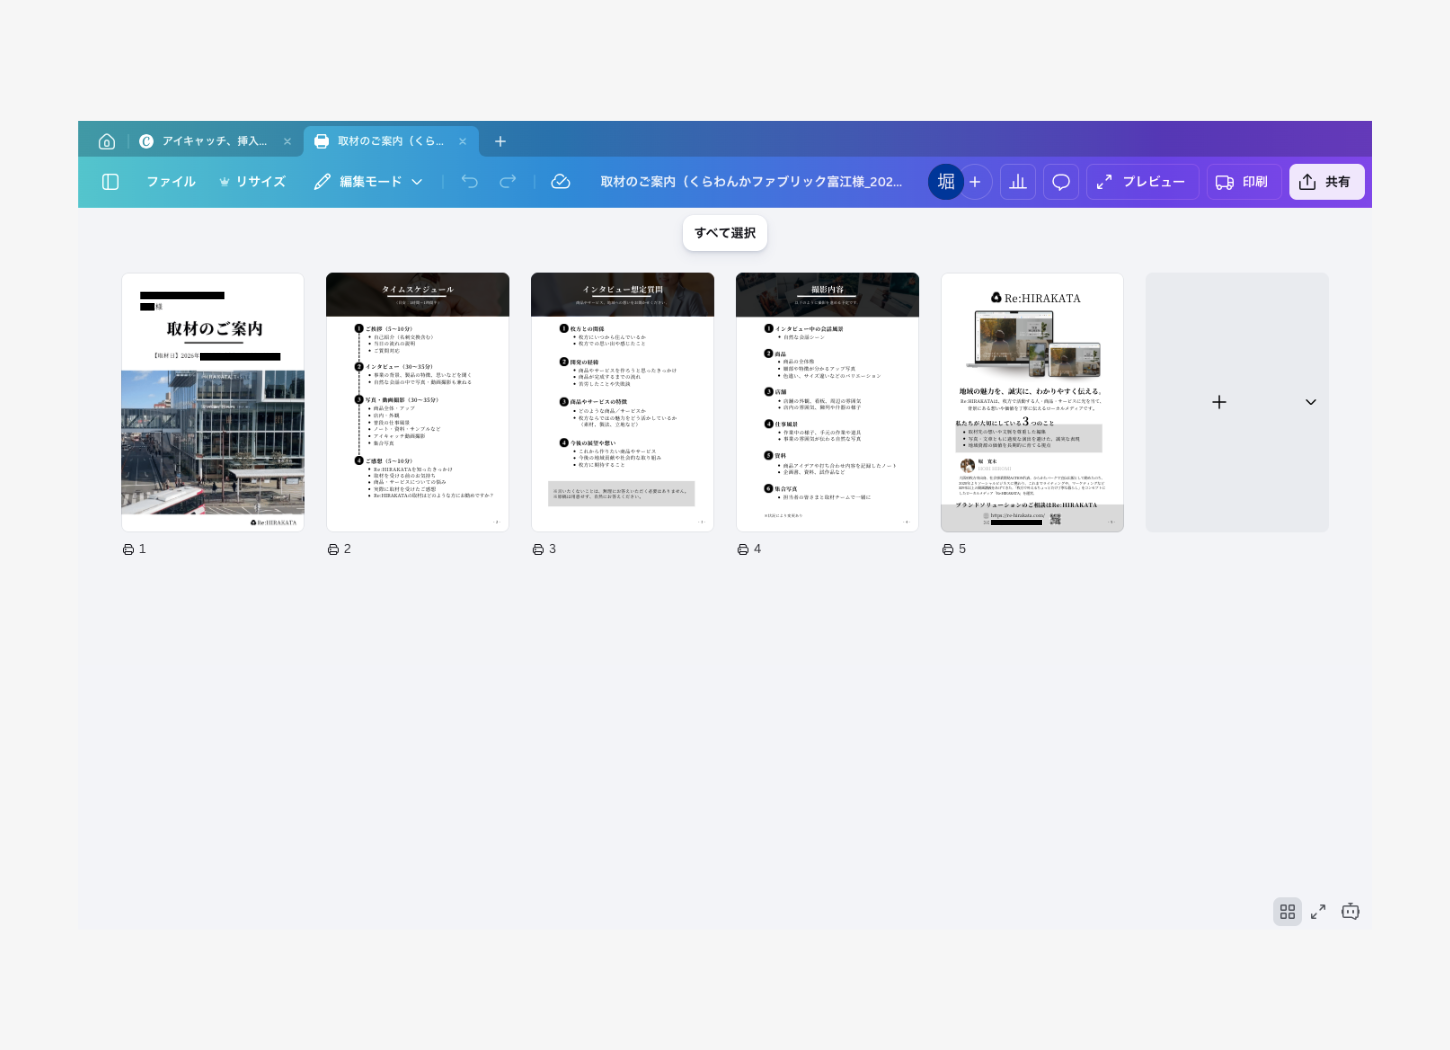The image size is (1450, 1050).
Task: Click すべて選択 button
Action: [x=725, y=233]
